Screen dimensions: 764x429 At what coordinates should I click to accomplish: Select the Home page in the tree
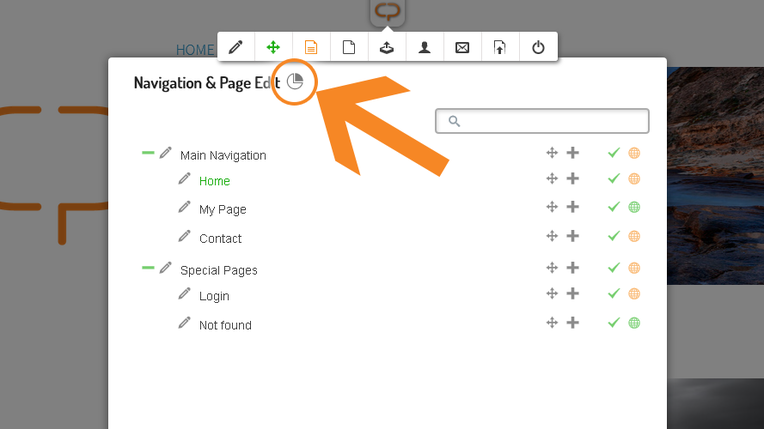pos(214,181)
